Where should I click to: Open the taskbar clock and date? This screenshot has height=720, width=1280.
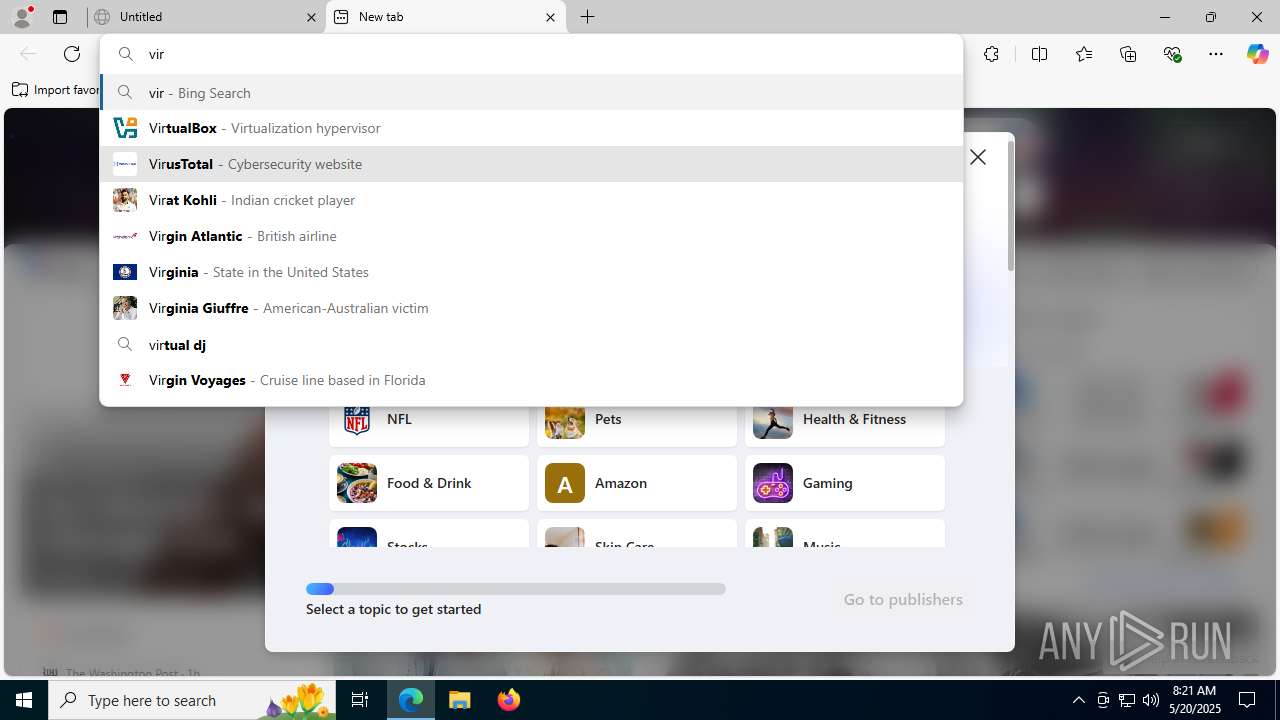(1194, 700)
